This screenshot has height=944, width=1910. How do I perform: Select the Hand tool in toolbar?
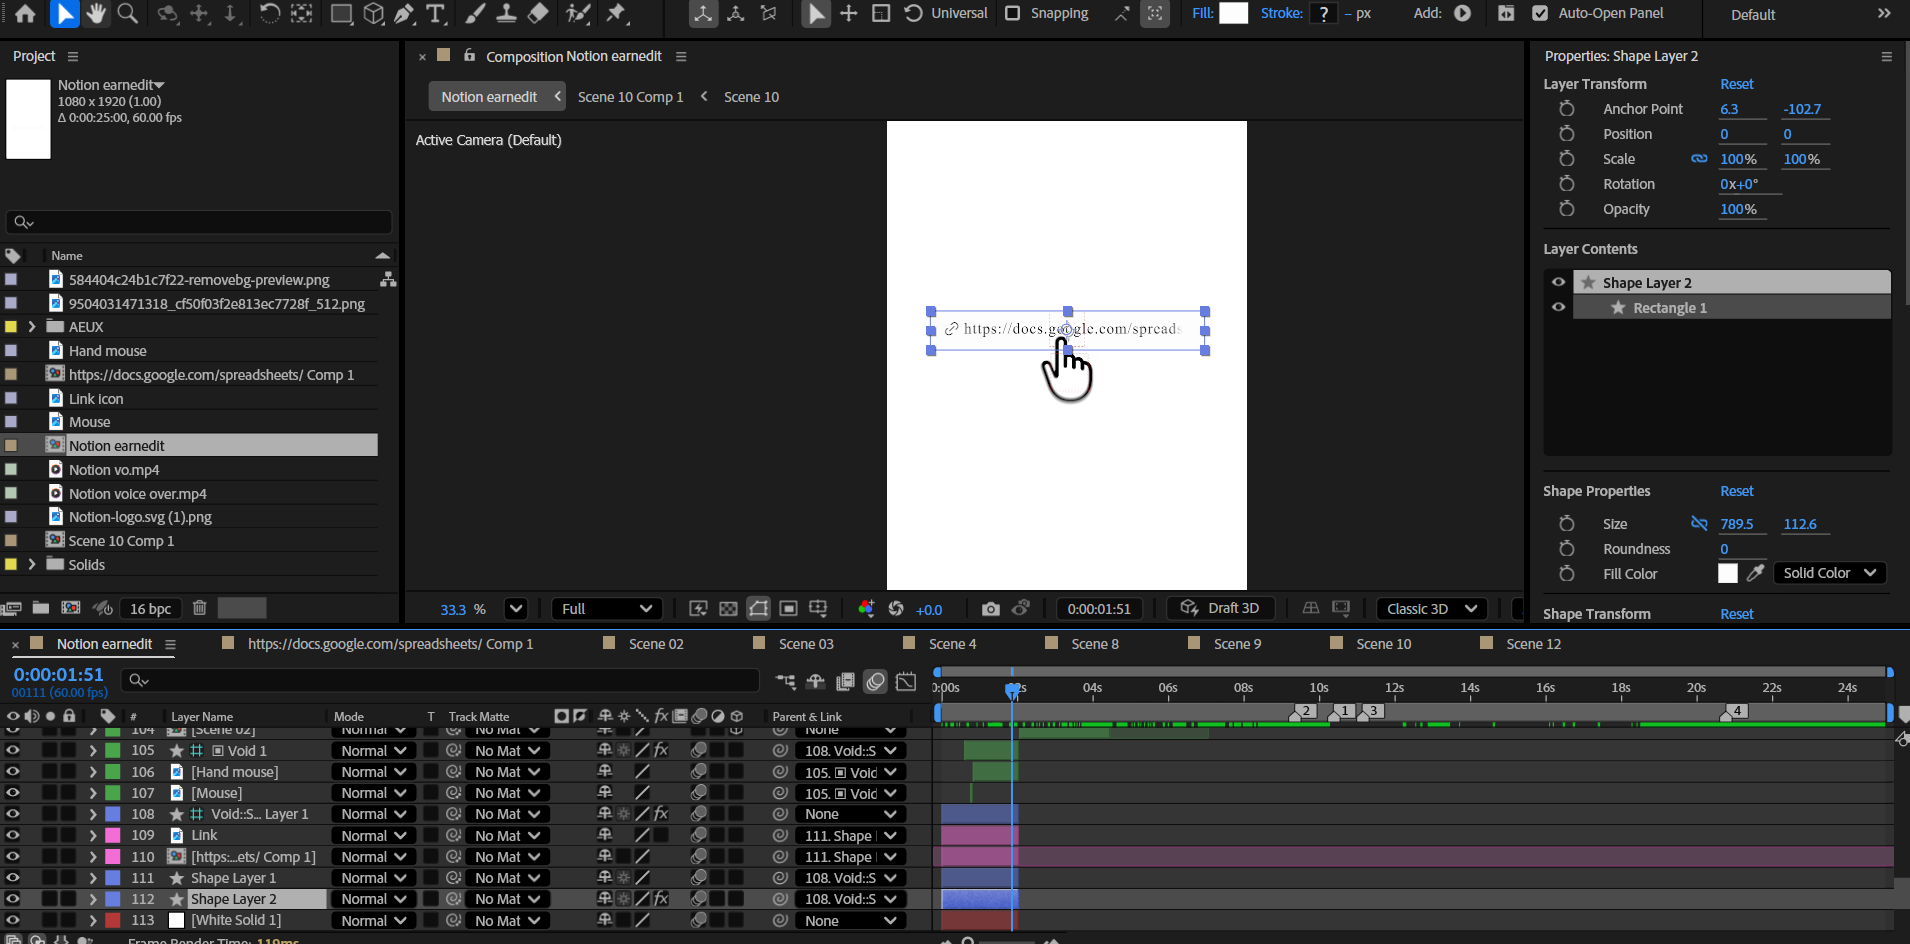pos(96,13)
